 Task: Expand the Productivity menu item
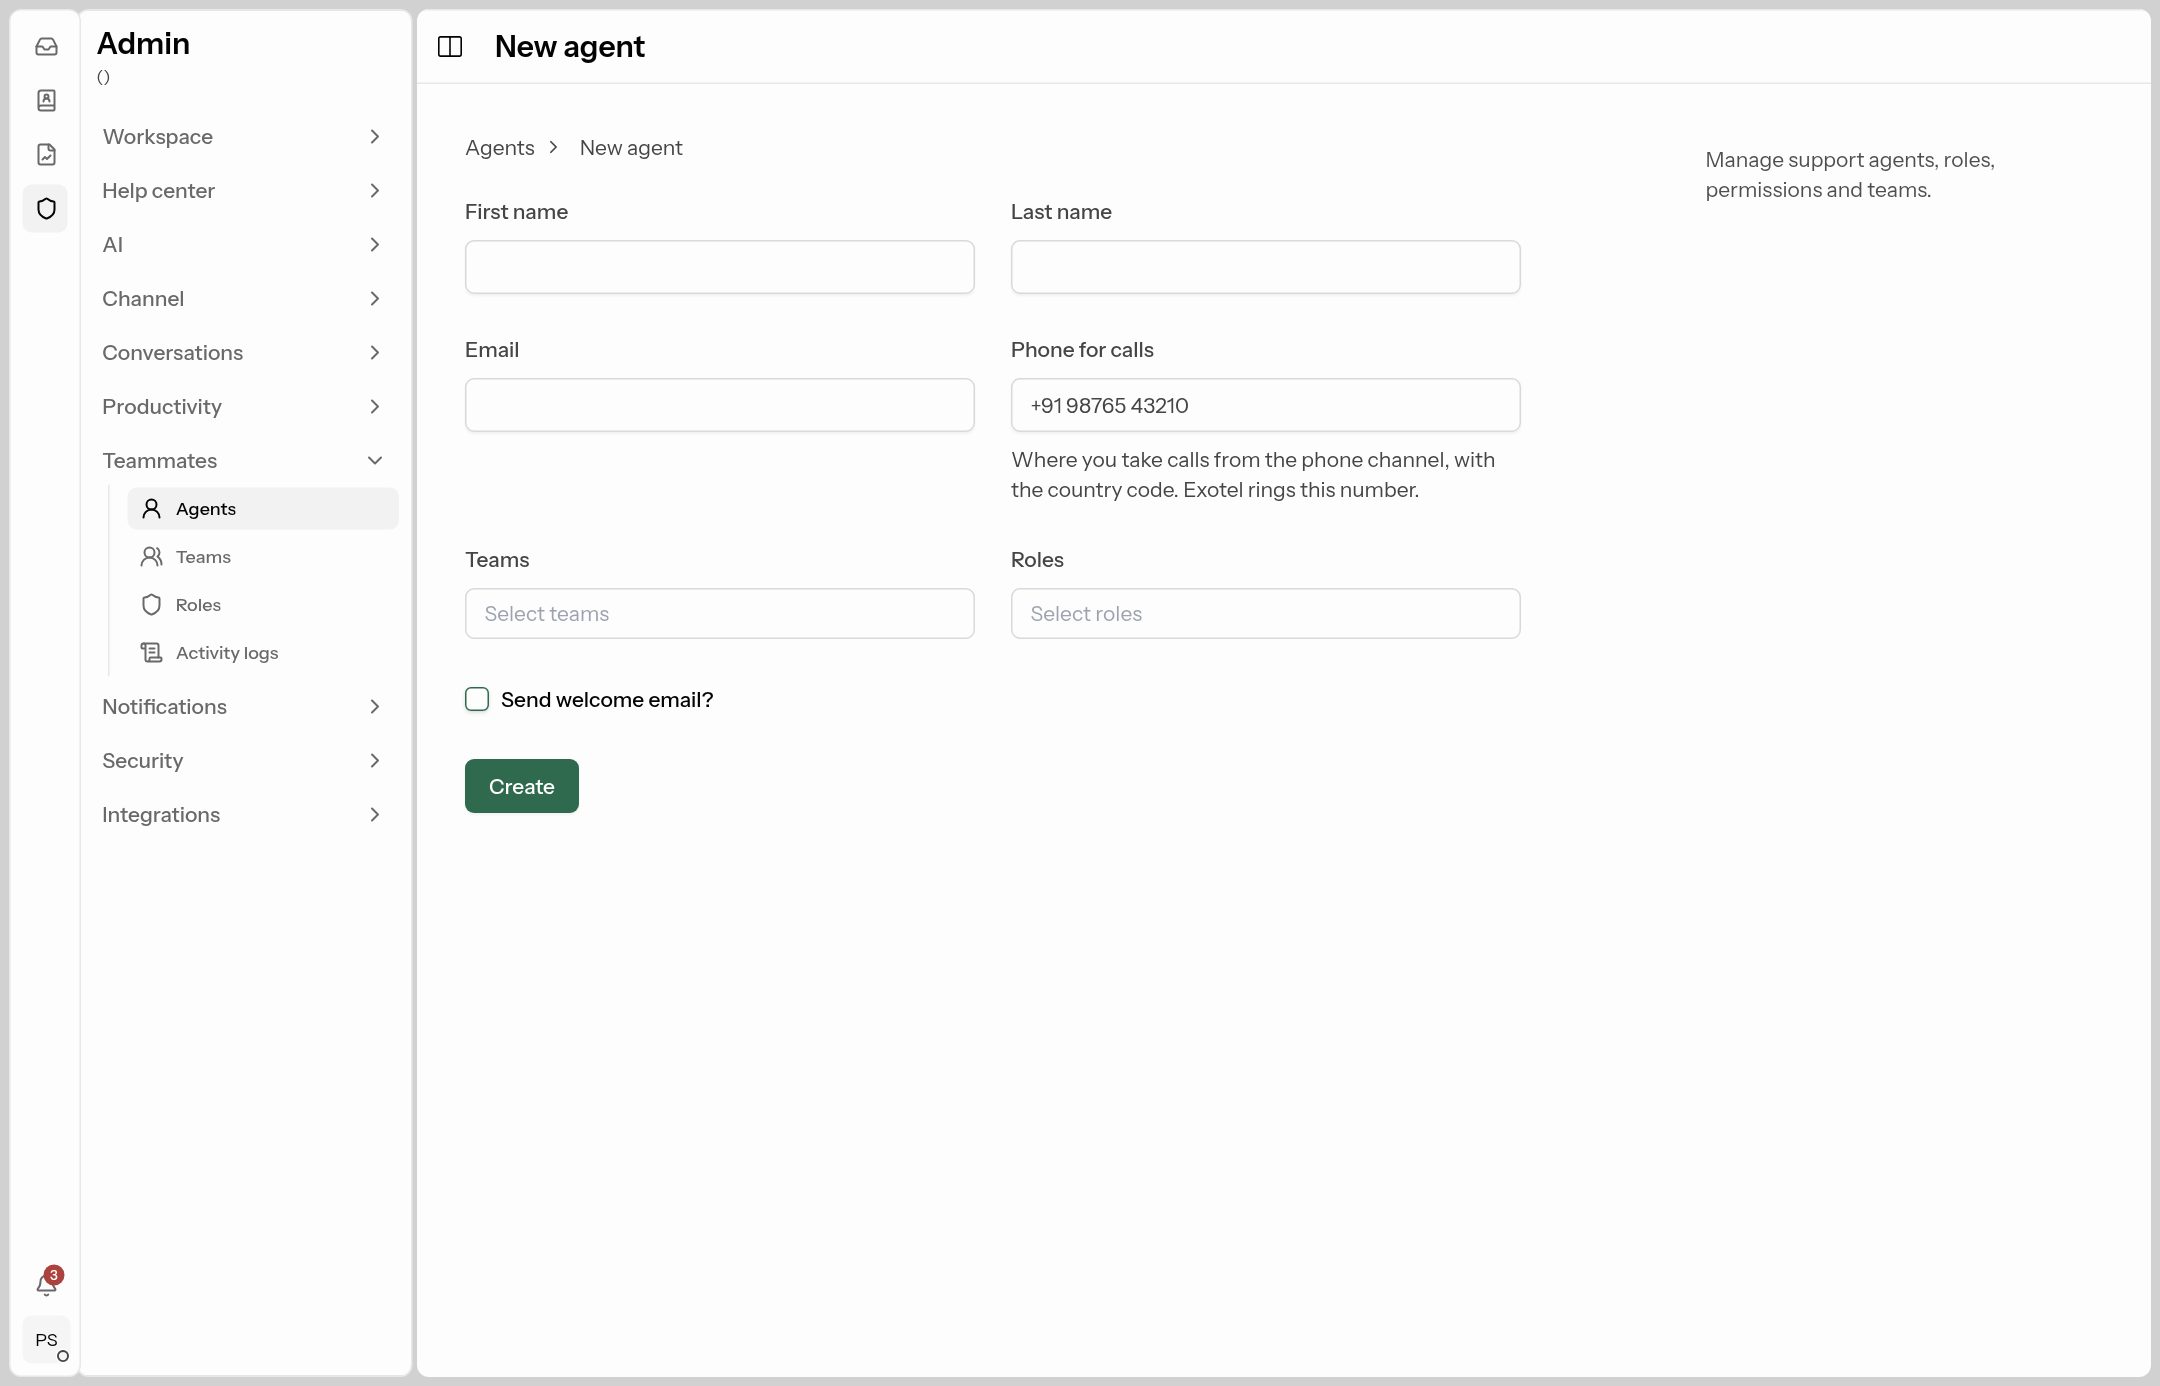[243, 407]
